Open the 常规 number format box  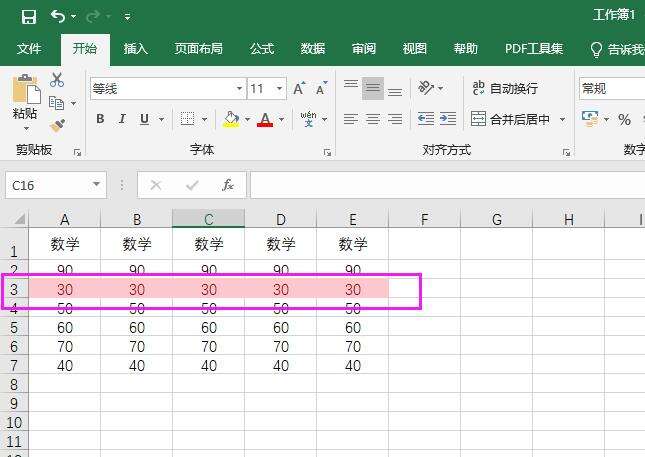tap(612, 88)
